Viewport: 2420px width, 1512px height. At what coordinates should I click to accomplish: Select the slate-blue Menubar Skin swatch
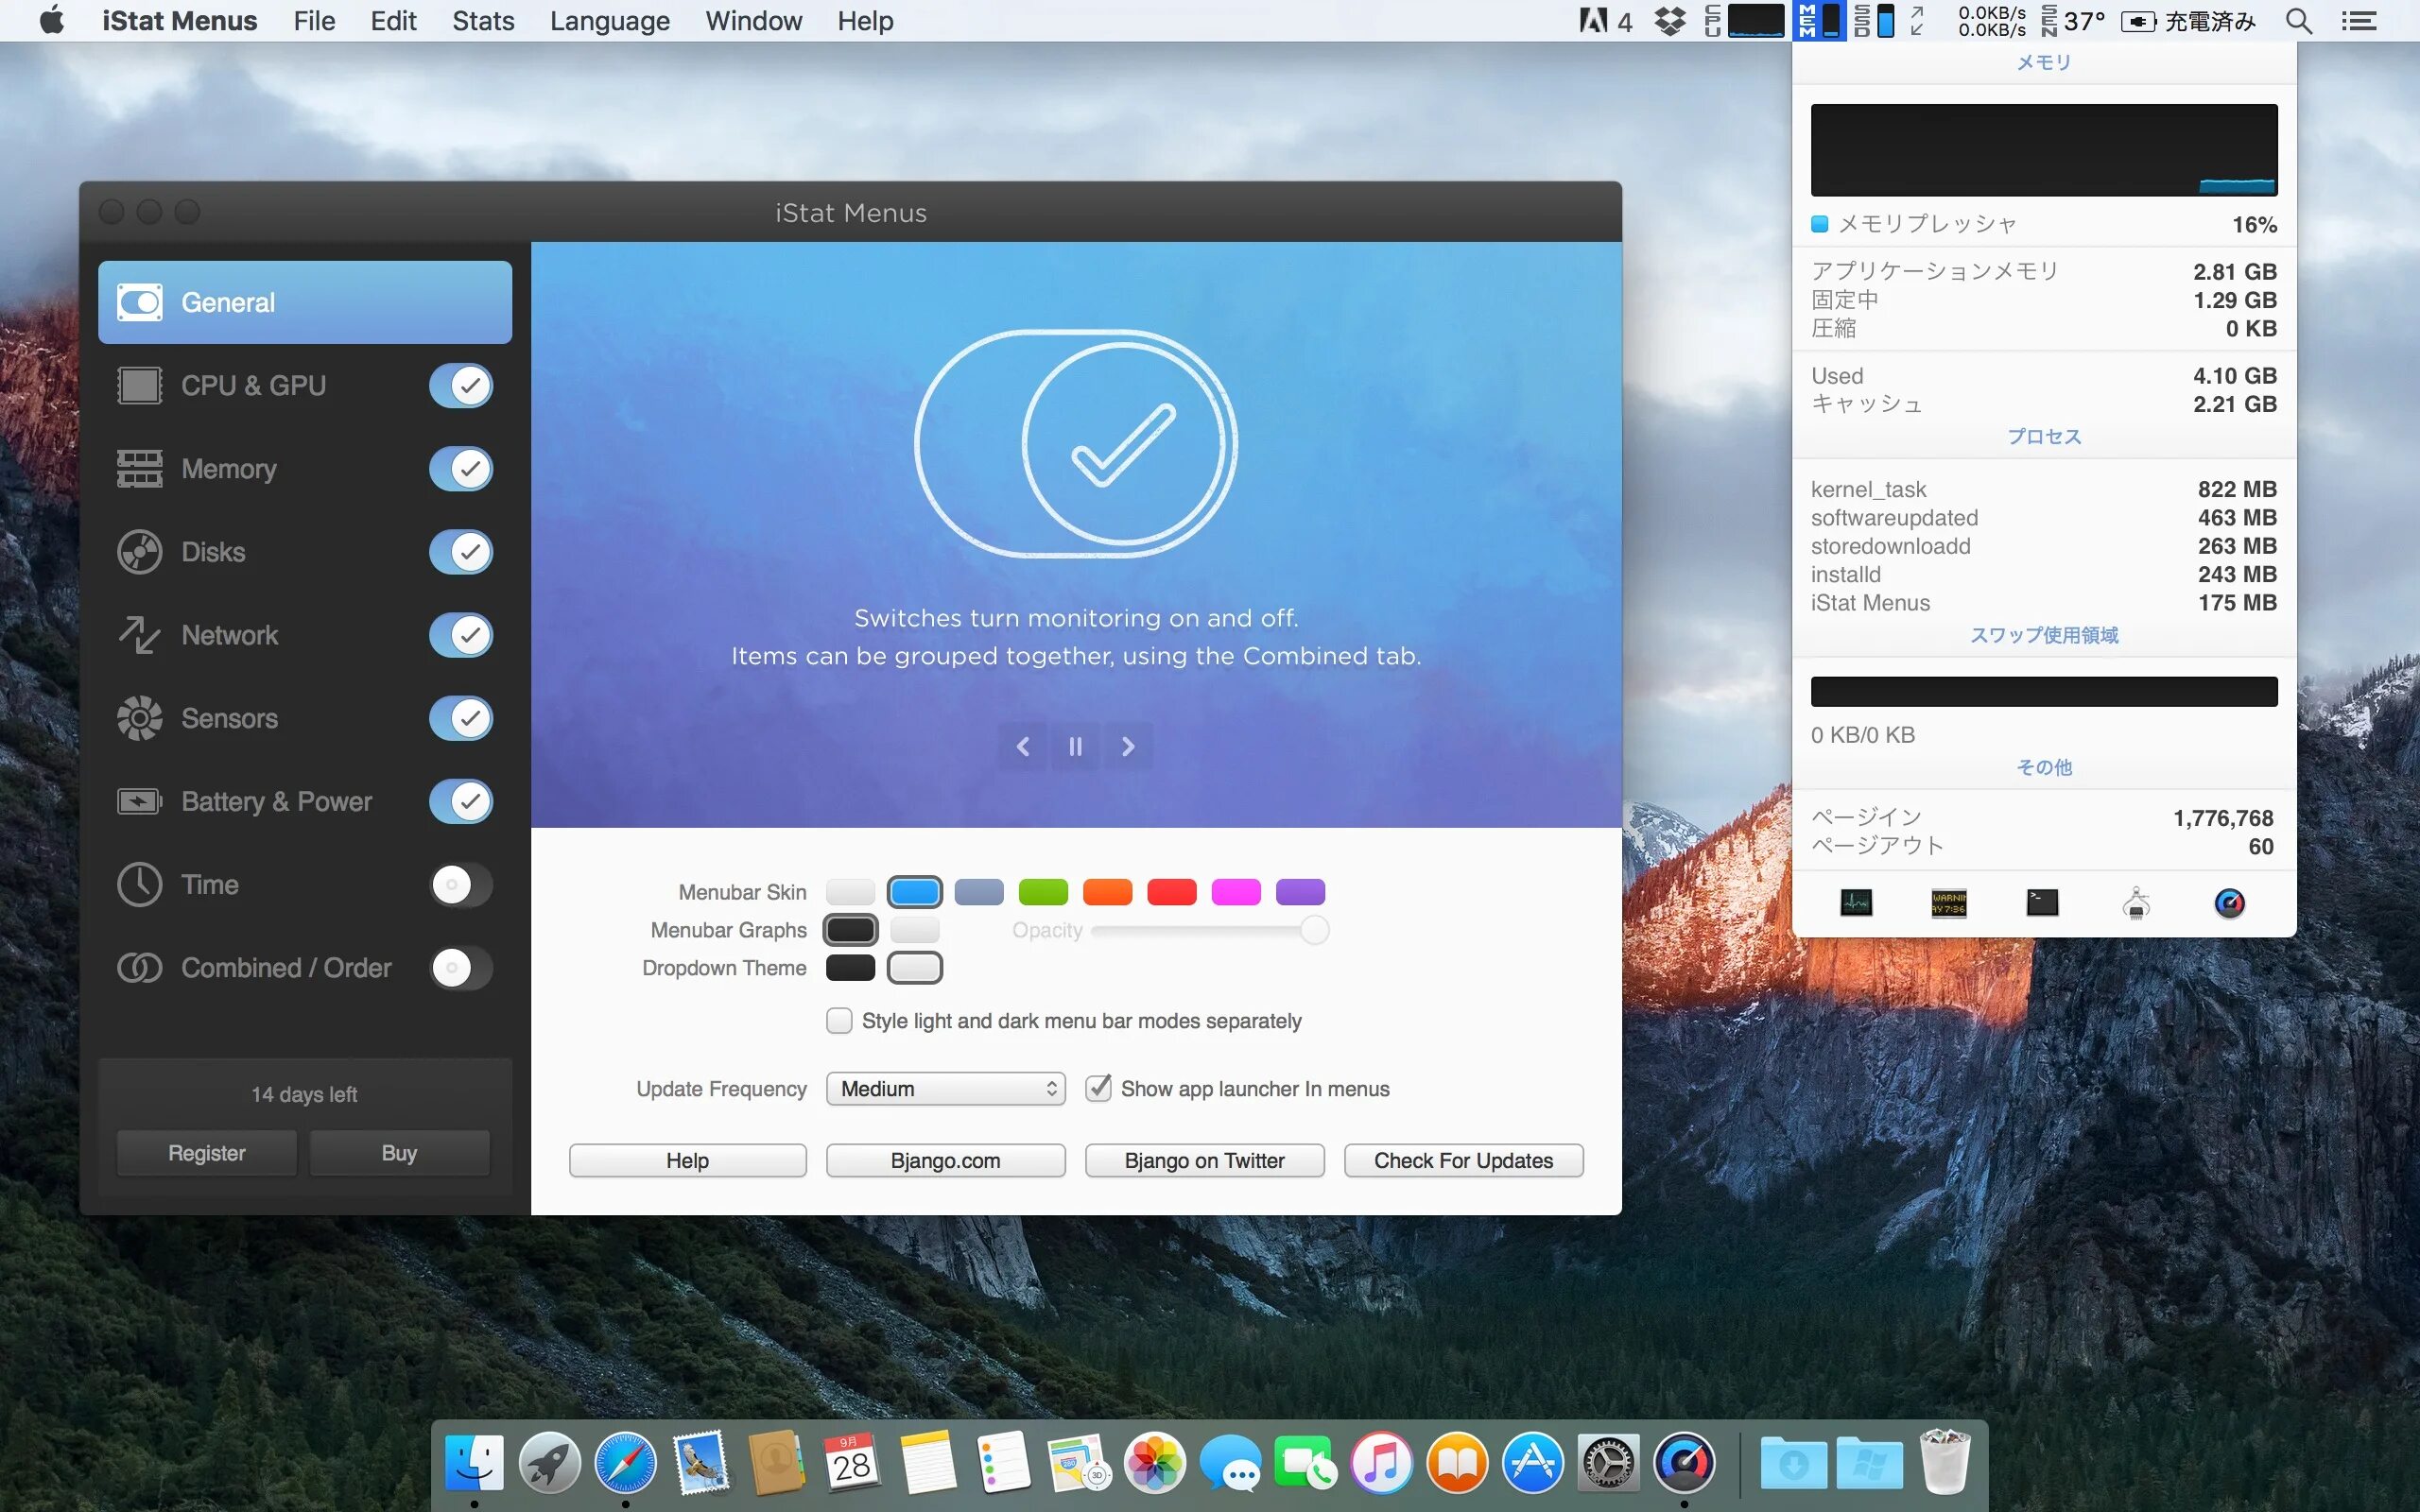(979, 892)
